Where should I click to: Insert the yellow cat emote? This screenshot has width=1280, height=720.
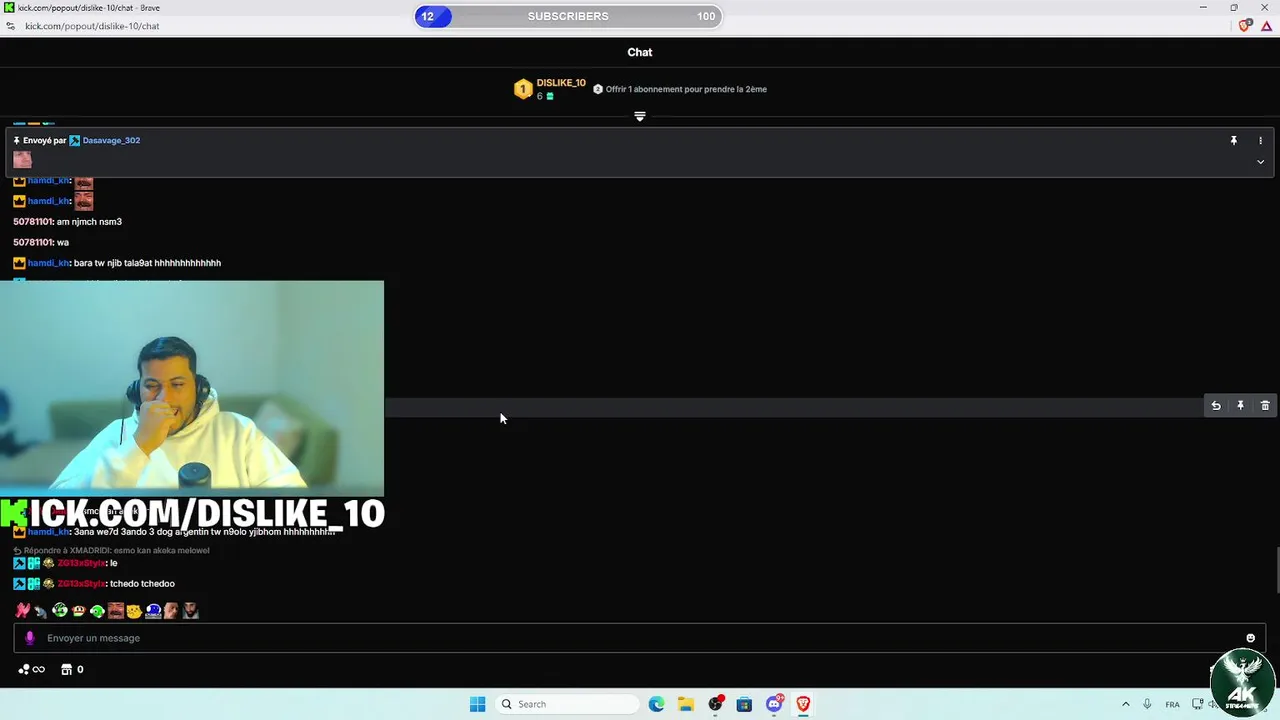point(134,611)
